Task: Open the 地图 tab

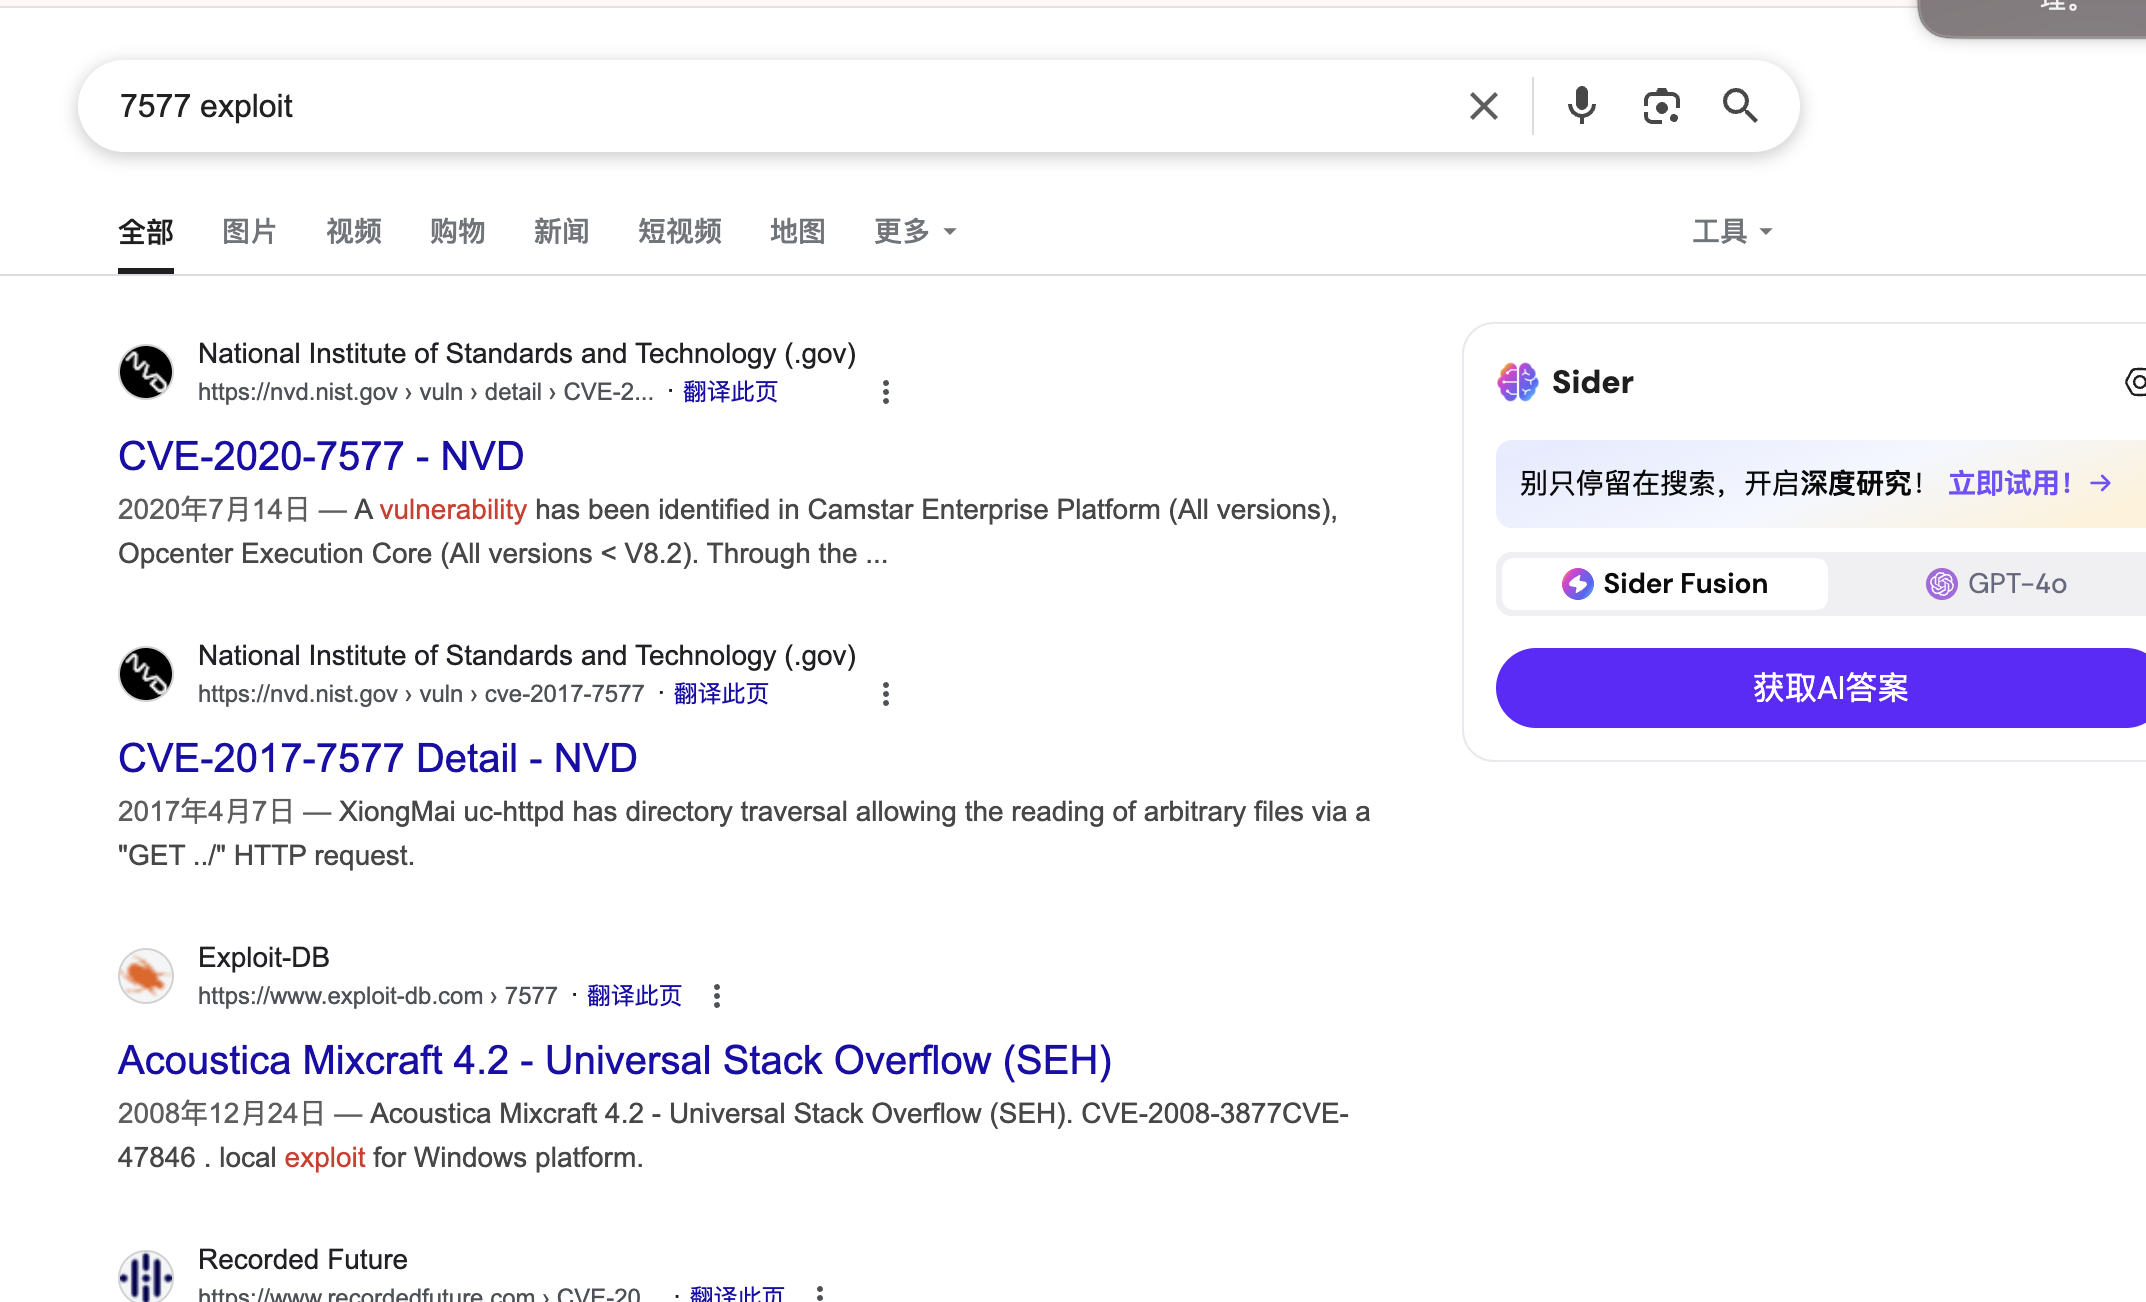Action: click(798, 232)
